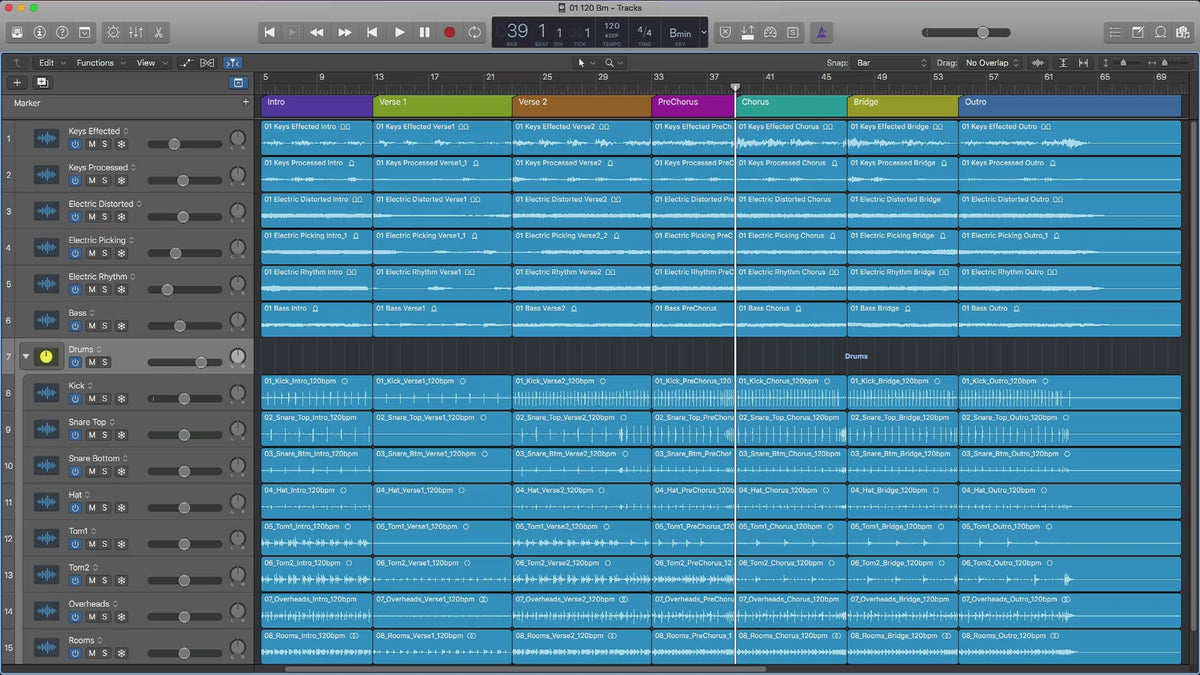Open the Library panel icon
The height and width of the screenshot is (675, 1200).
tap(17, 32)
